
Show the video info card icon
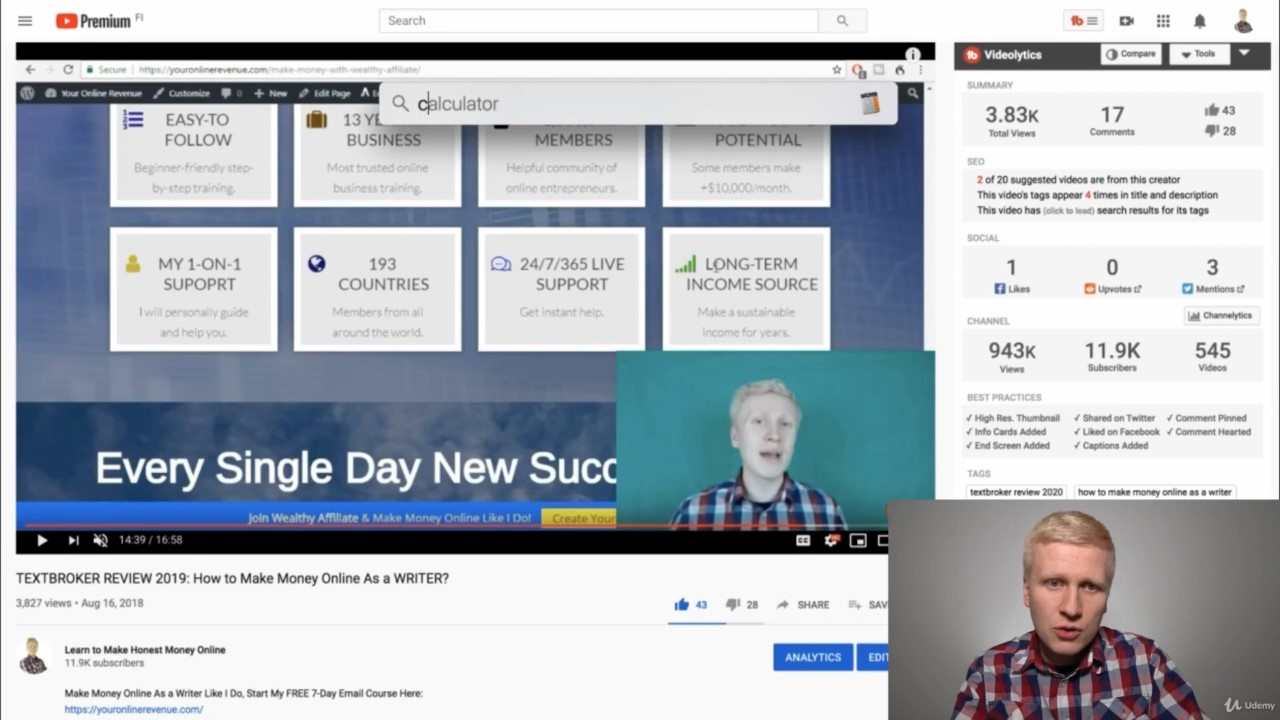[x=912, y=54]
